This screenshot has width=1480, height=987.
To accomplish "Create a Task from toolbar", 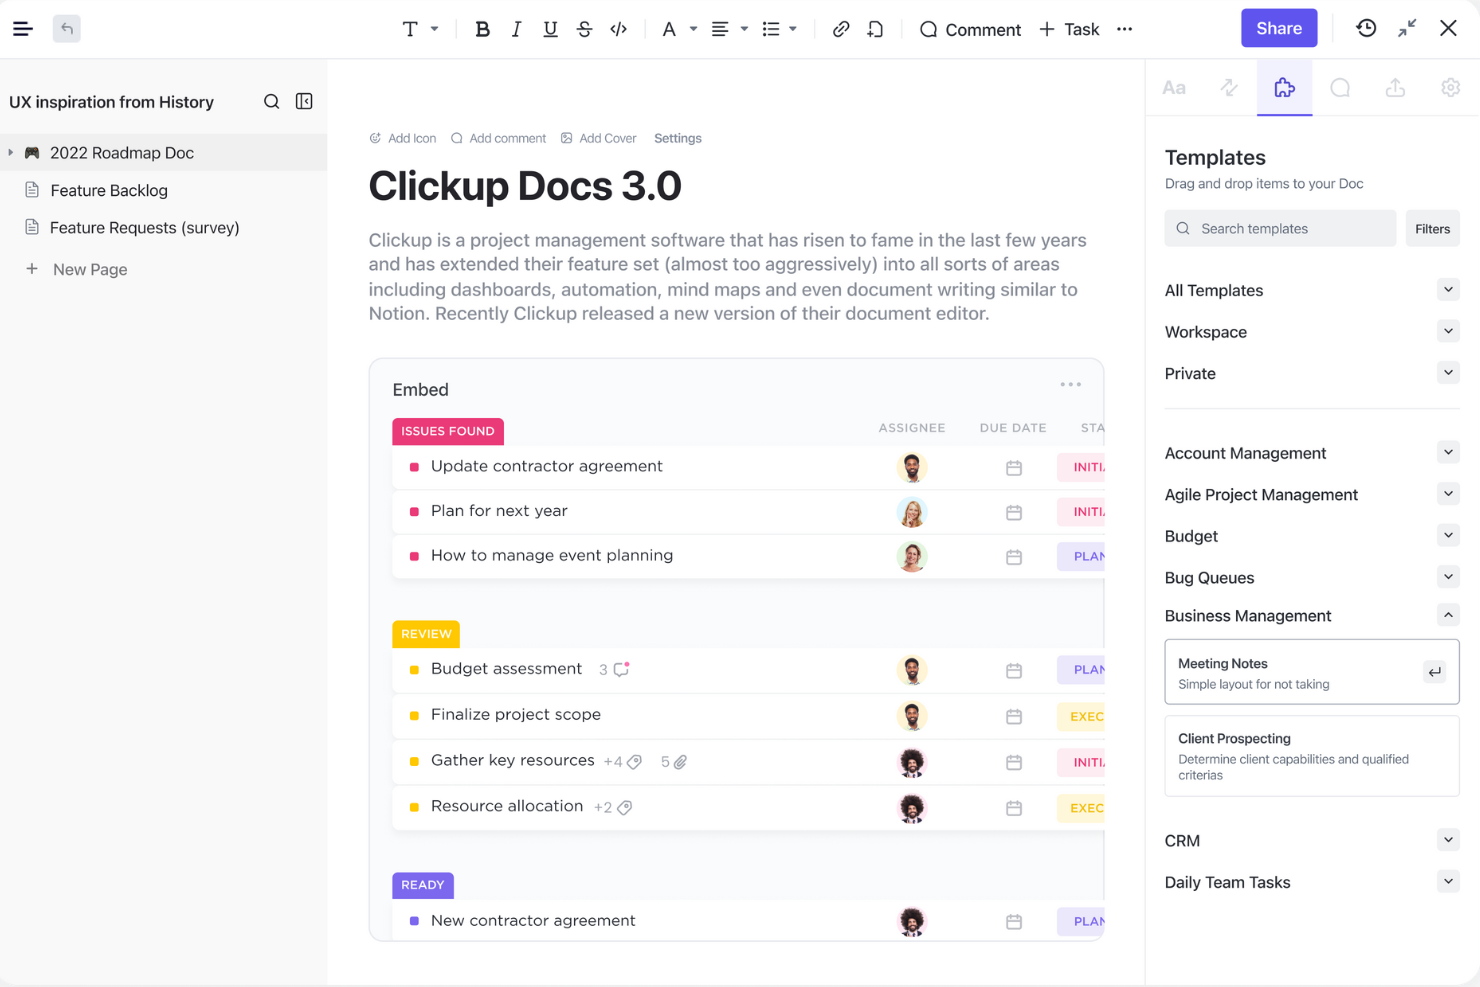I will (1069, 29).
